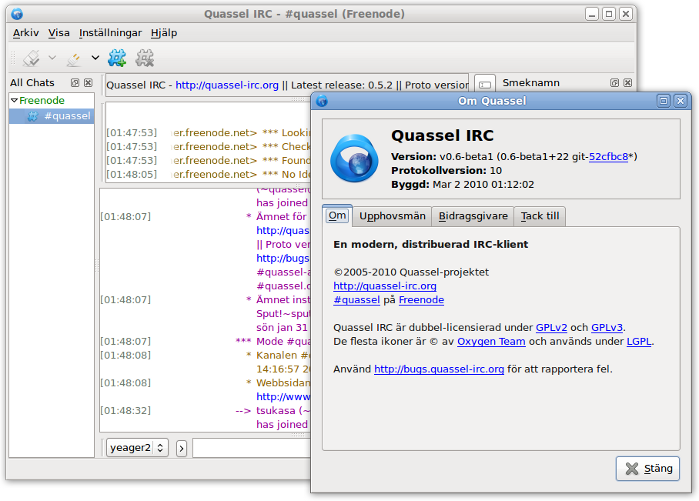Open the LGPL license link
Screen dimensions: 699x501
(639, 341)
